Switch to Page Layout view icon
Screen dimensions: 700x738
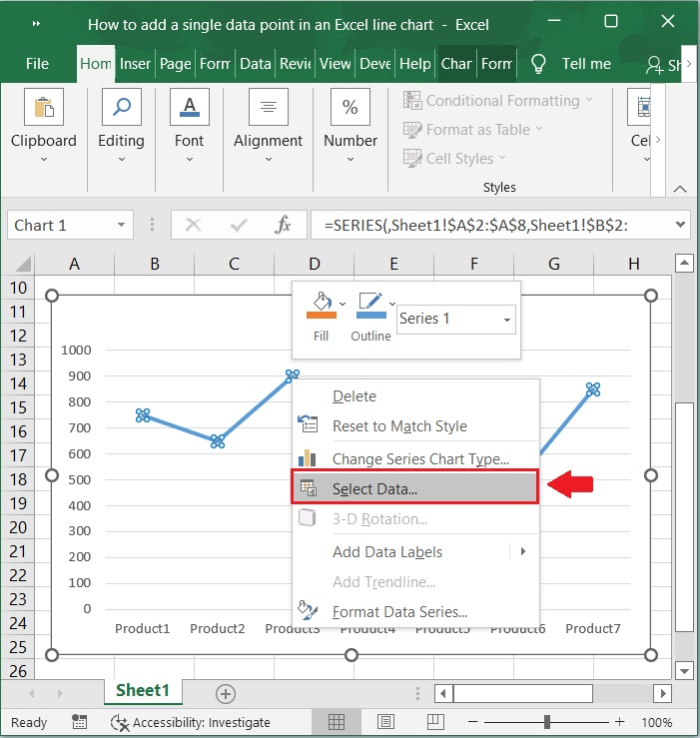(386, 722)
